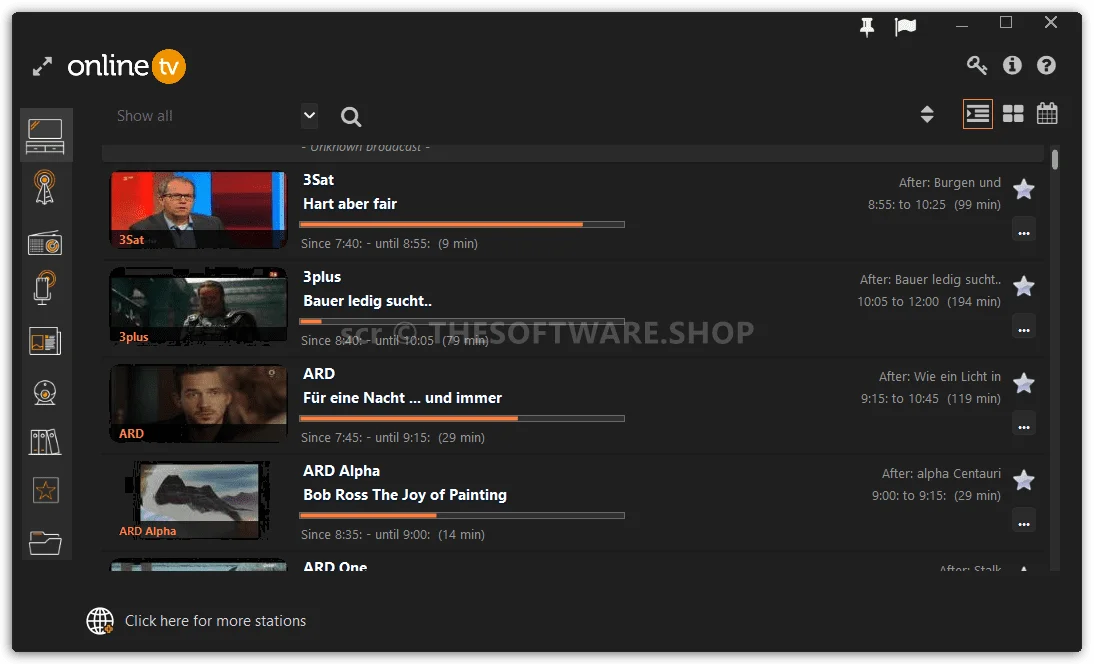Click the '3plus' station name heading

click(x=322, y=277)
